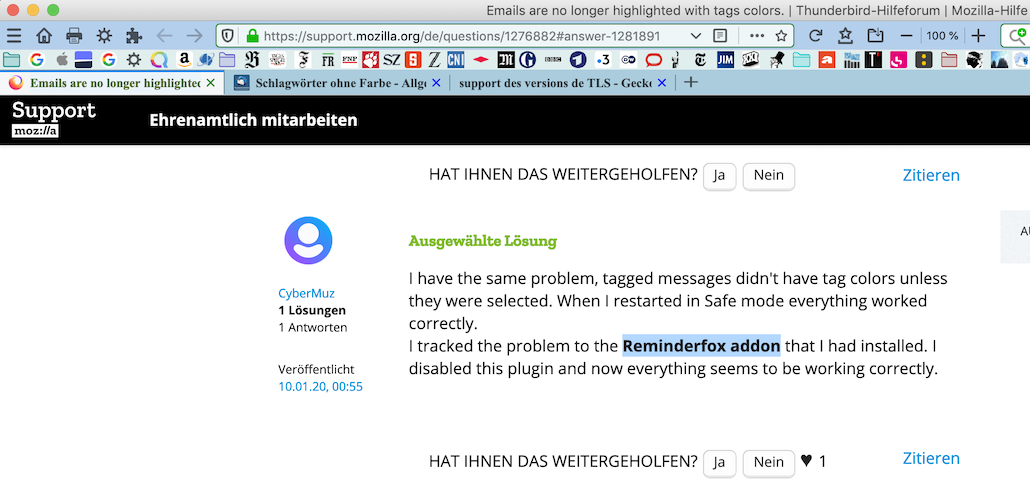Open the teal folder beside the orange 'a' bookmark
1030x495 pixels.
[x=801, y=60]
